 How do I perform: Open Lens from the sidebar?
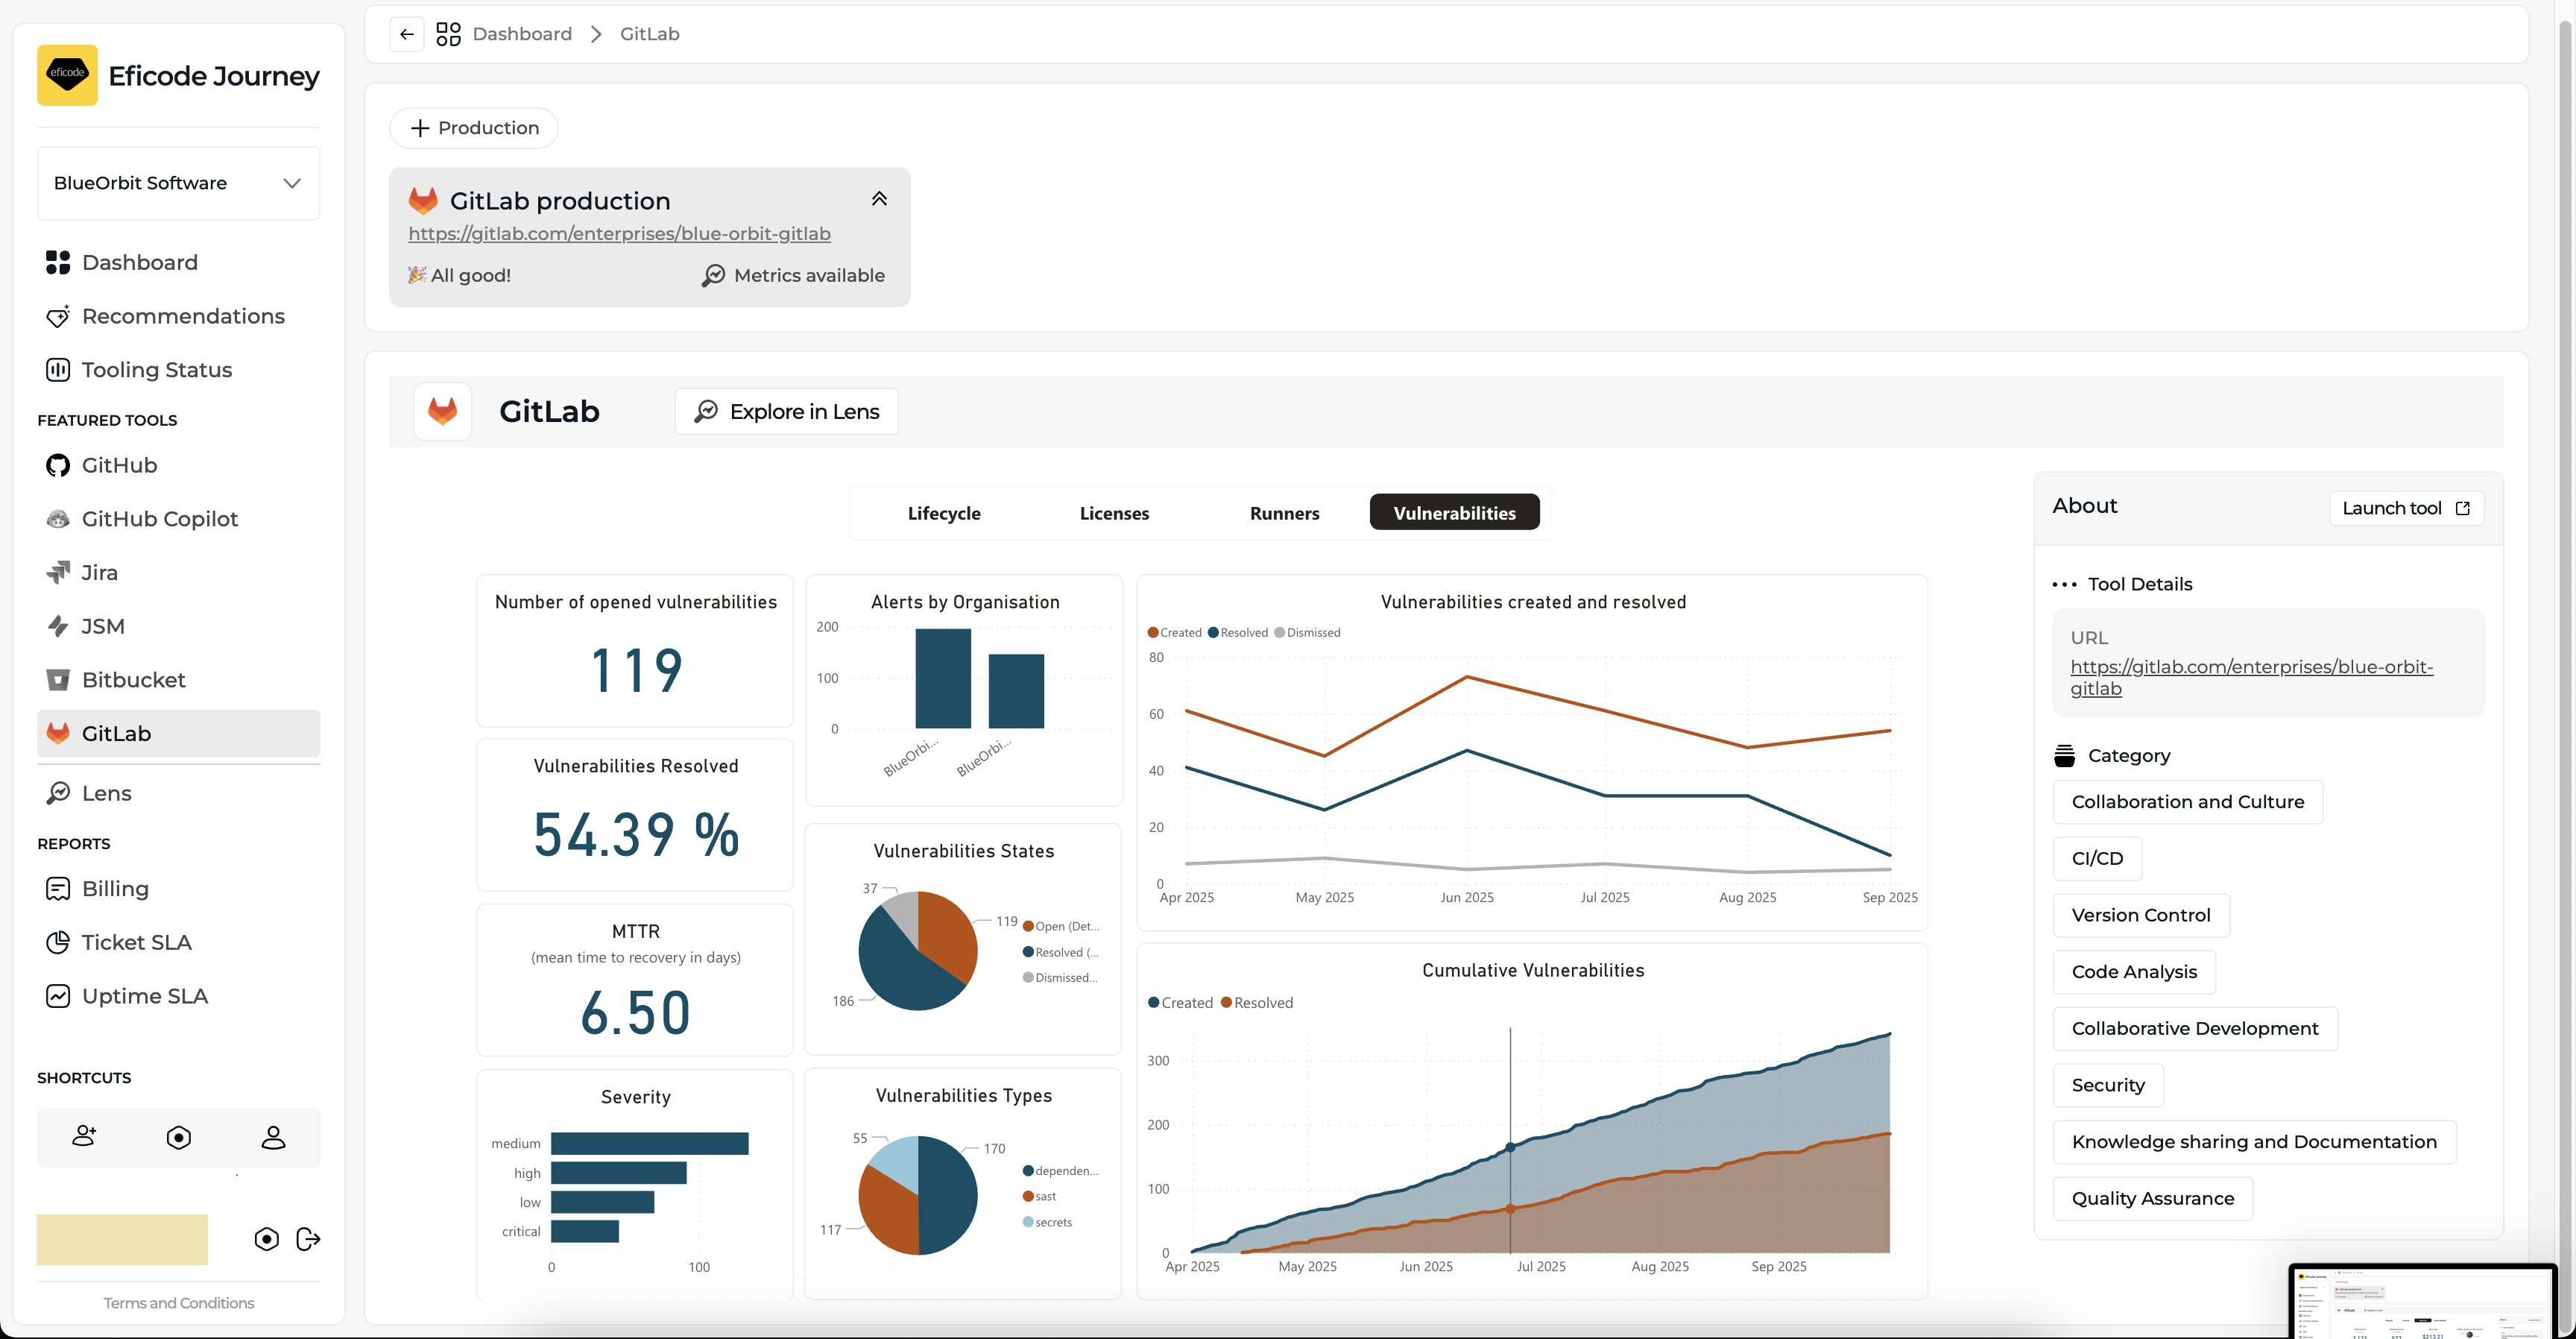[x=106, y=793]
